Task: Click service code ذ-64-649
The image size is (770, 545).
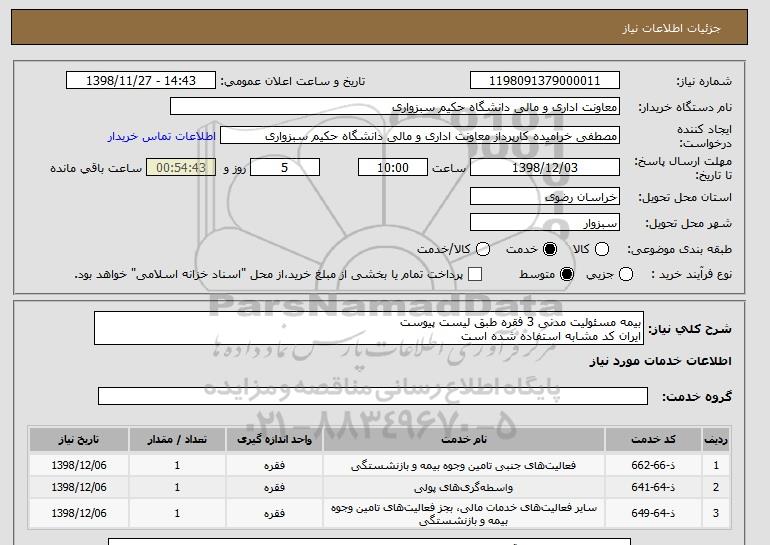Action: [653, 513]
